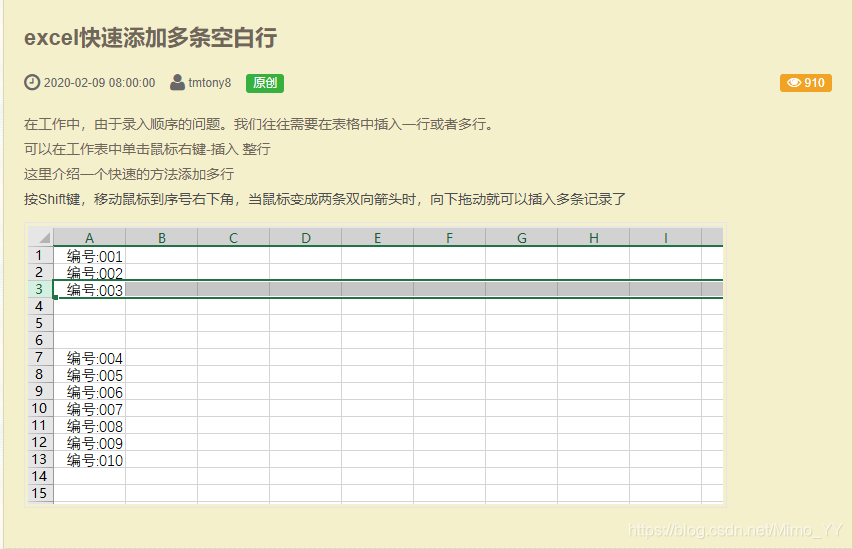Select row 14 header
Viewport: 853px width, 549px height.
point(41,476)
